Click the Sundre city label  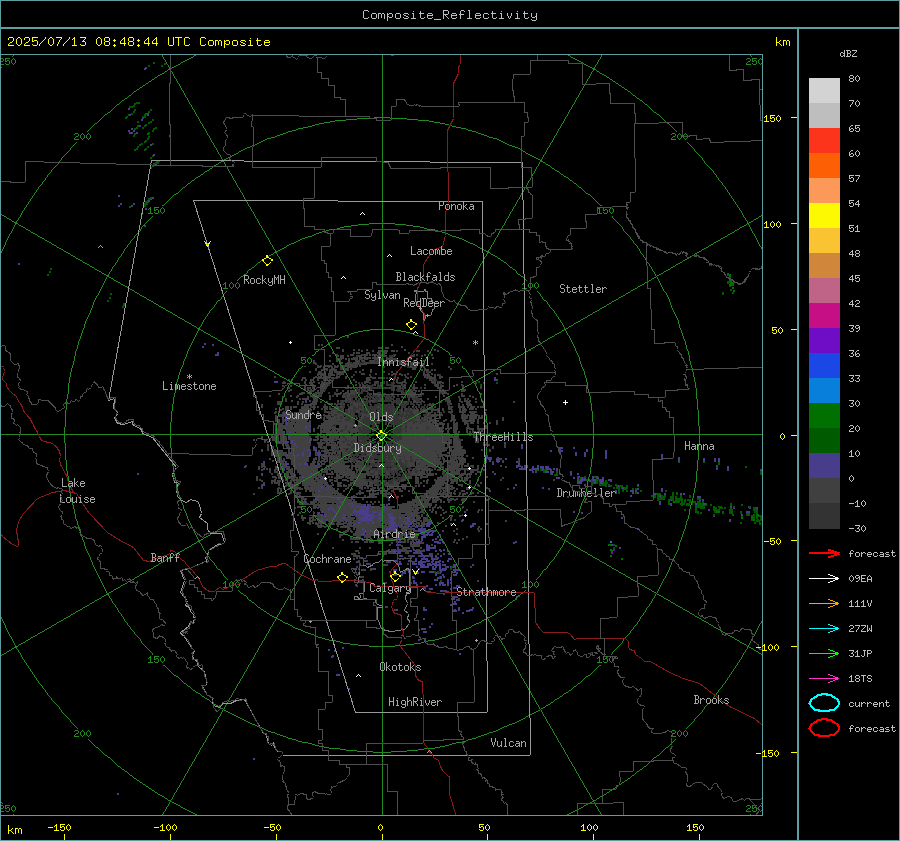[x=303, y=415]
